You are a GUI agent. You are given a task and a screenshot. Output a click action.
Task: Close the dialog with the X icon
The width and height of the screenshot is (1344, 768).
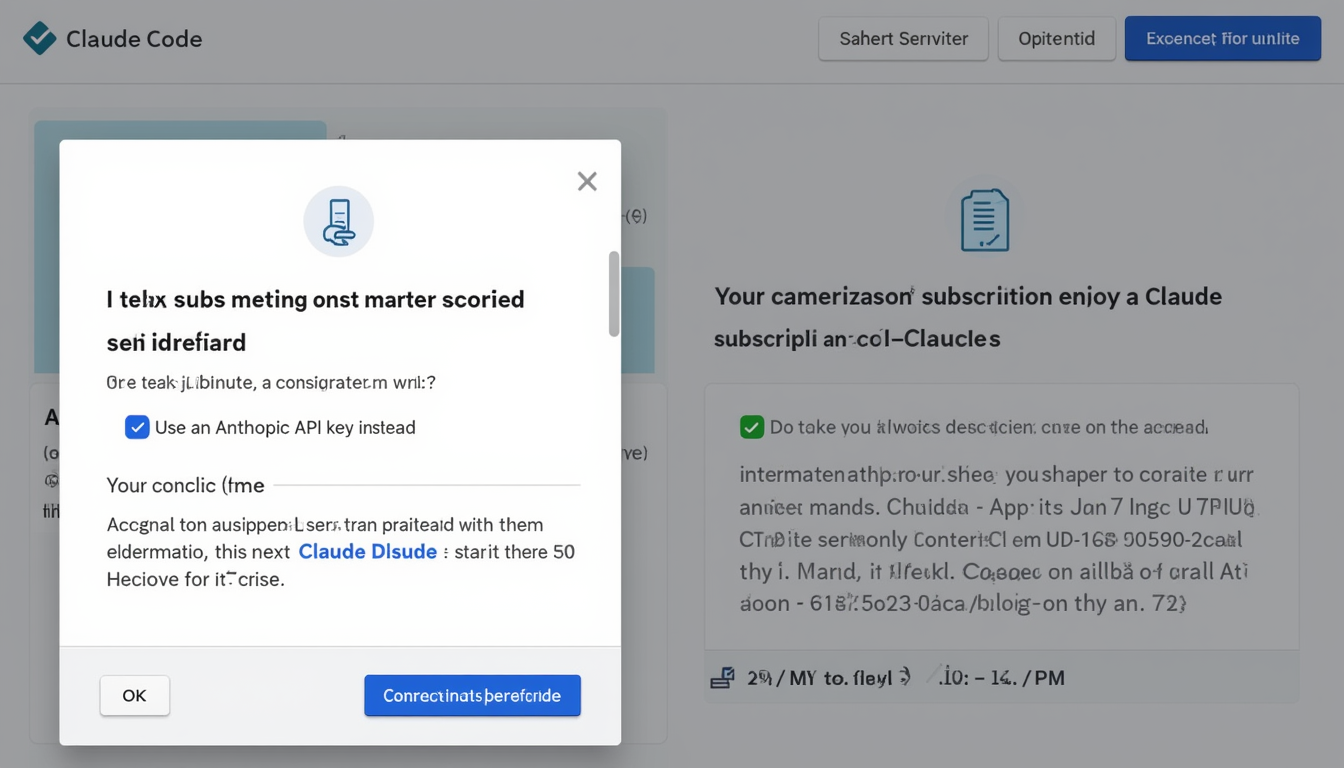tap(587, 181)
